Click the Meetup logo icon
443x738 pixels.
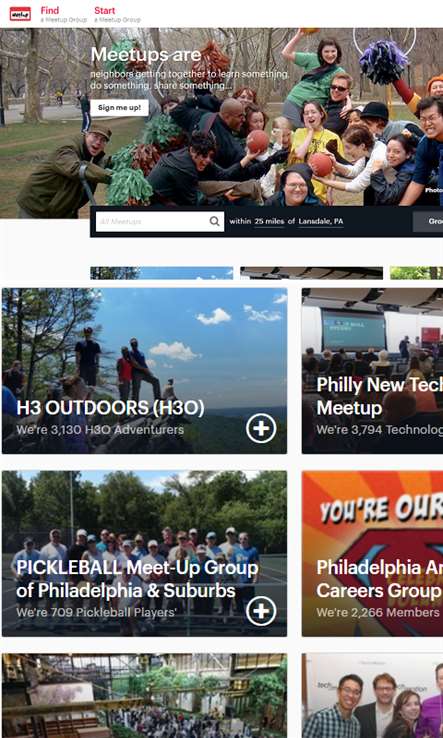pos(20,14)
